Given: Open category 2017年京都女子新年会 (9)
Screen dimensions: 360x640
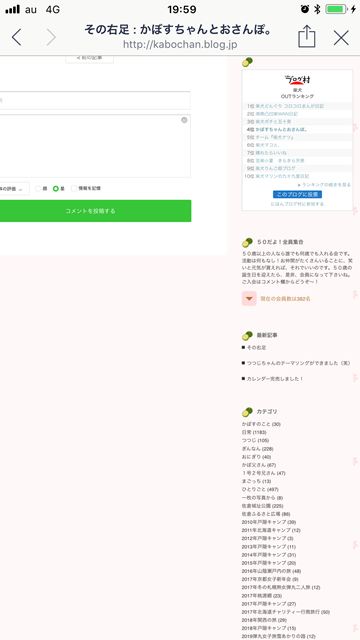Looking at the screenshot, I should pyautogui.click(x=270, y=579).
